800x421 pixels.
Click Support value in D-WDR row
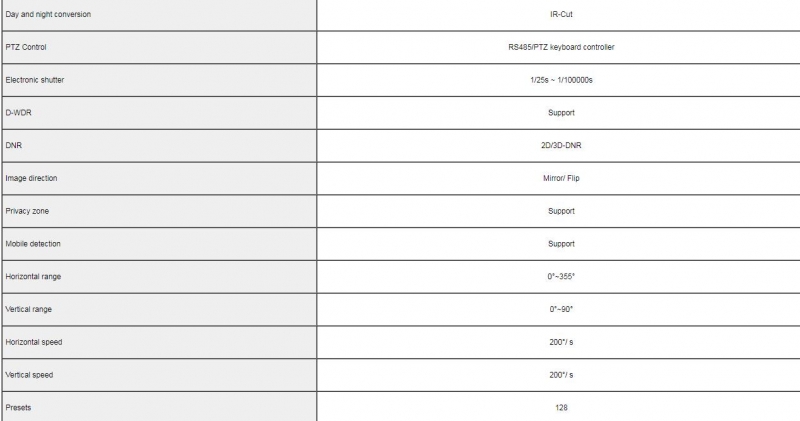[561, 113]
